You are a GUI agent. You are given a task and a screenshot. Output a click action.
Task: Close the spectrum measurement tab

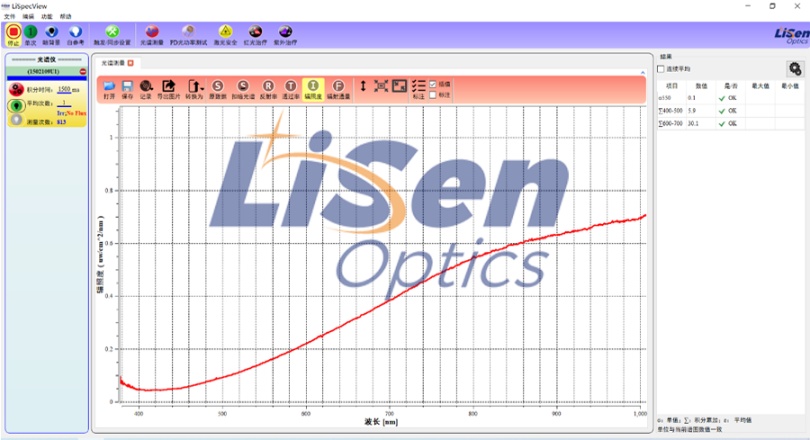[x=131, y=63]
